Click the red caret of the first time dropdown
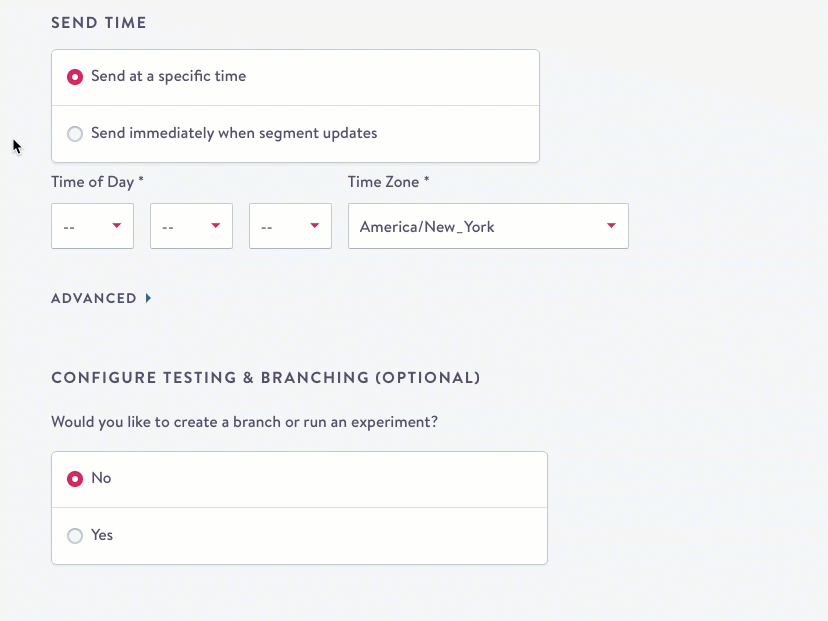828x621 pixels. [117, 226]
